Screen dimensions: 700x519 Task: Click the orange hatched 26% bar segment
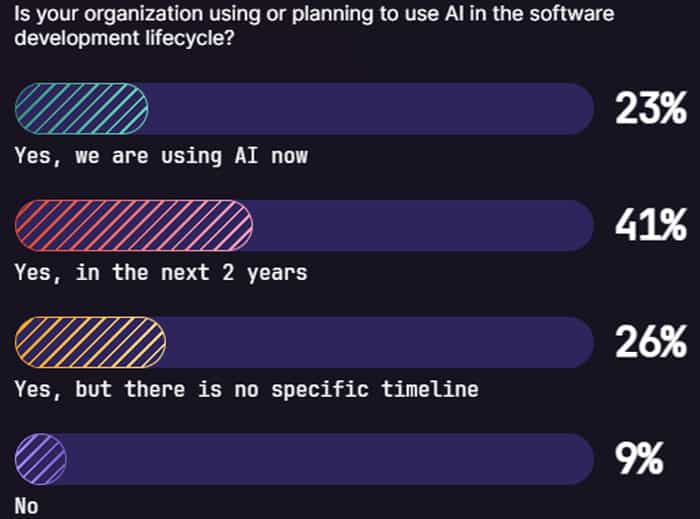pos(90,342)
